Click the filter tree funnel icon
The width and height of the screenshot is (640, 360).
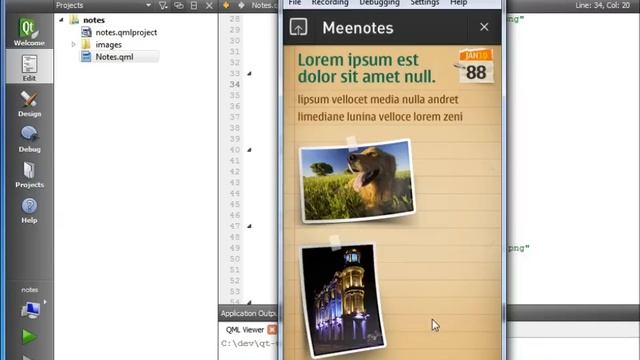pyautogui.click(x=163, y=5)
